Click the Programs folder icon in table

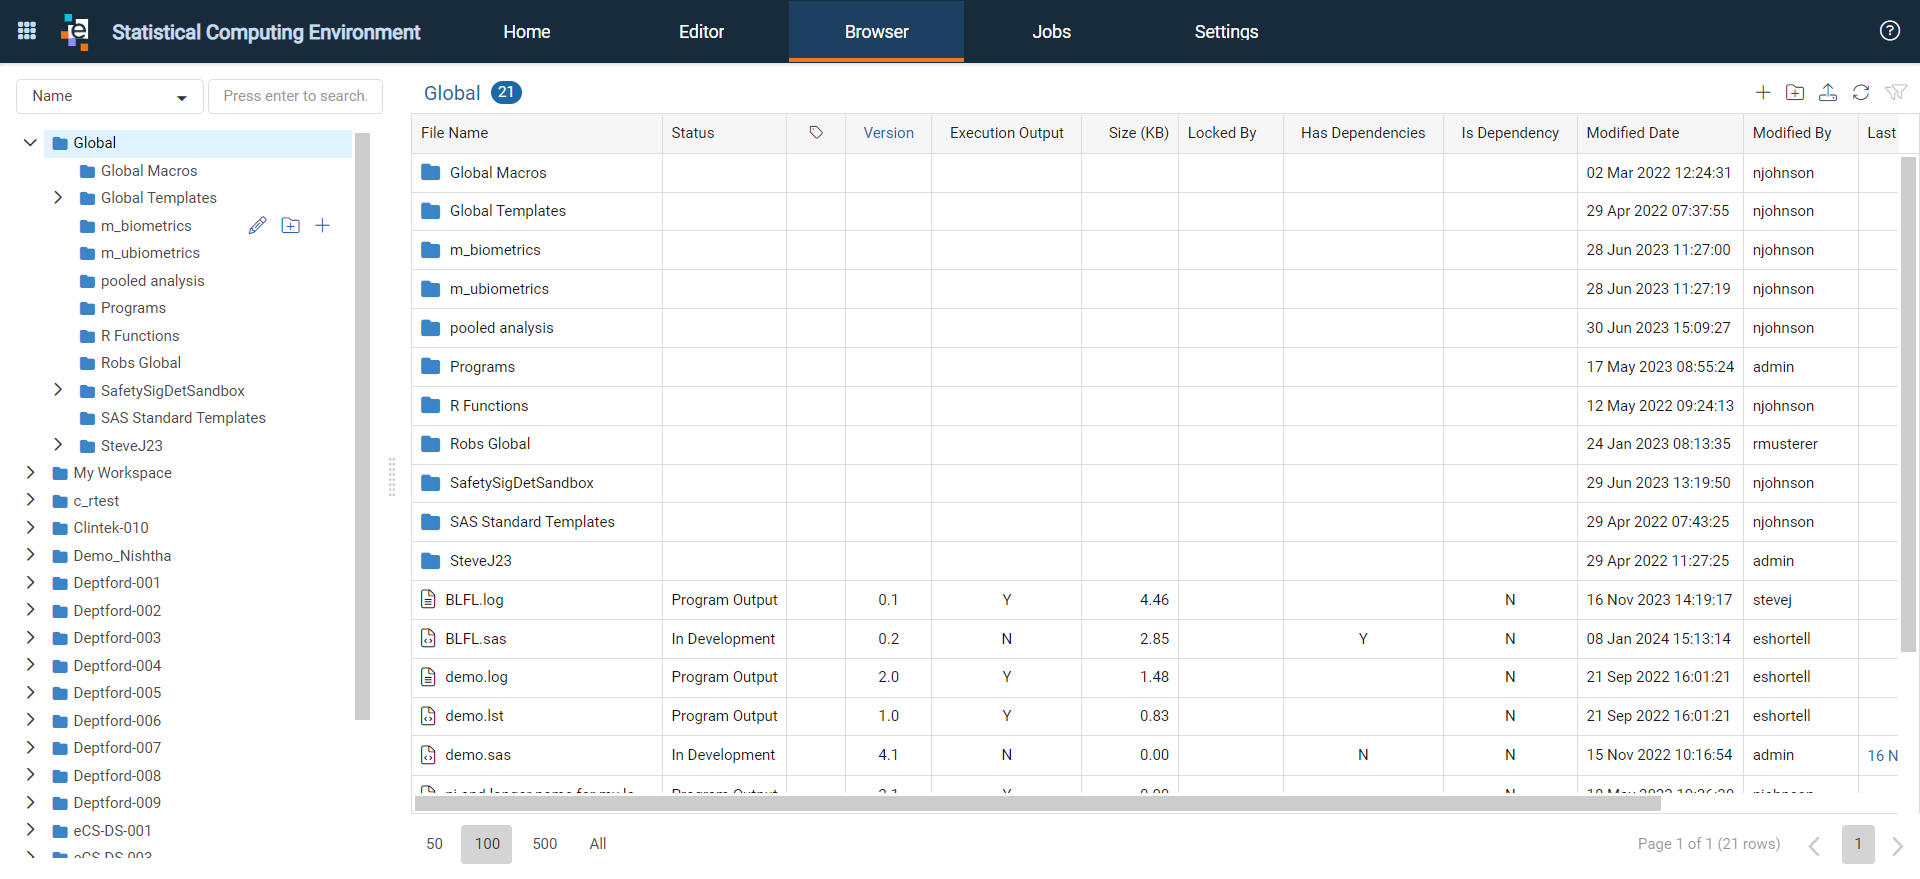tap(431, 367)
